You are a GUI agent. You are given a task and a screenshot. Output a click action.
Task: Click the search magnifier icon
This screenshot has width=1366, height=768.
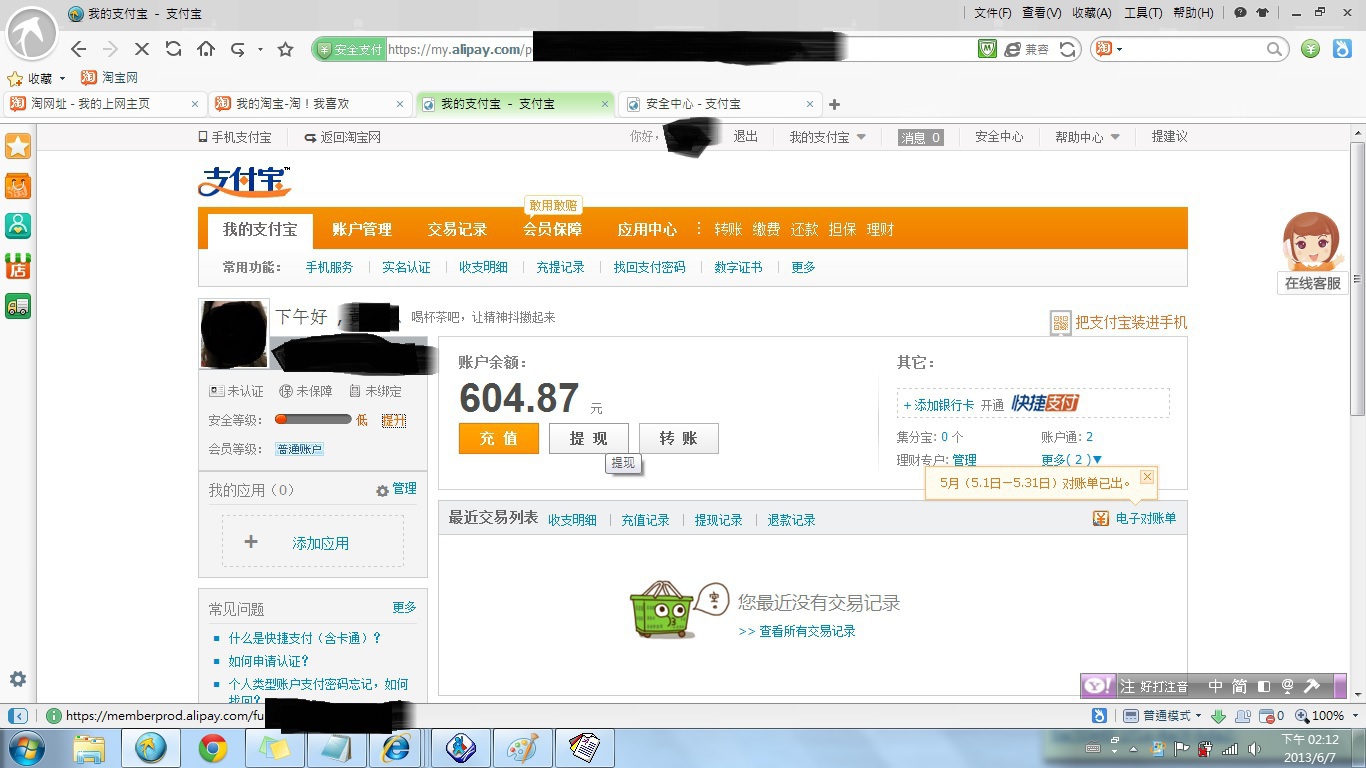[1274, 49]
